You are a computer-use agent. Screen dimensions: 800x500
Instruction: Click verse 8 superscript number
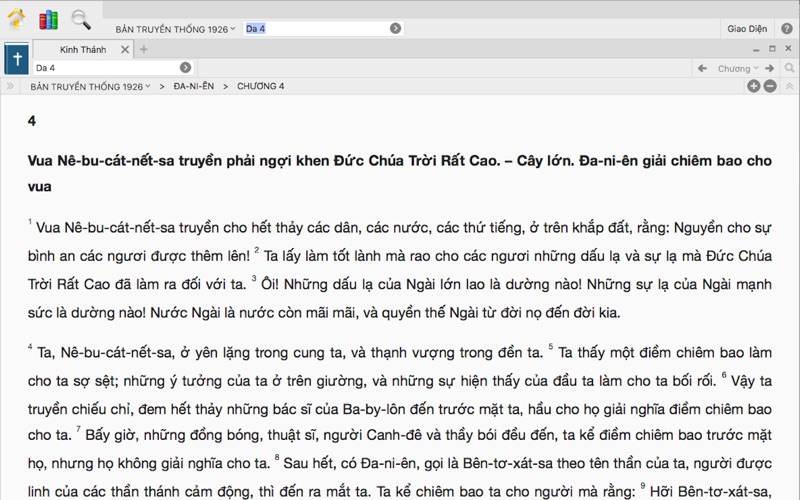[x=277, y=457]
